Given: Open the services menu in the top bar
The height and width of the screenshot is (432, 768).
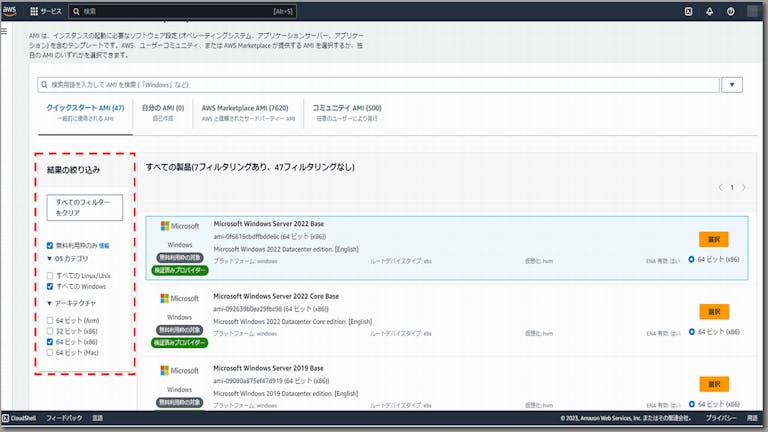Looking at the screenshot, I should click(46, 11).
